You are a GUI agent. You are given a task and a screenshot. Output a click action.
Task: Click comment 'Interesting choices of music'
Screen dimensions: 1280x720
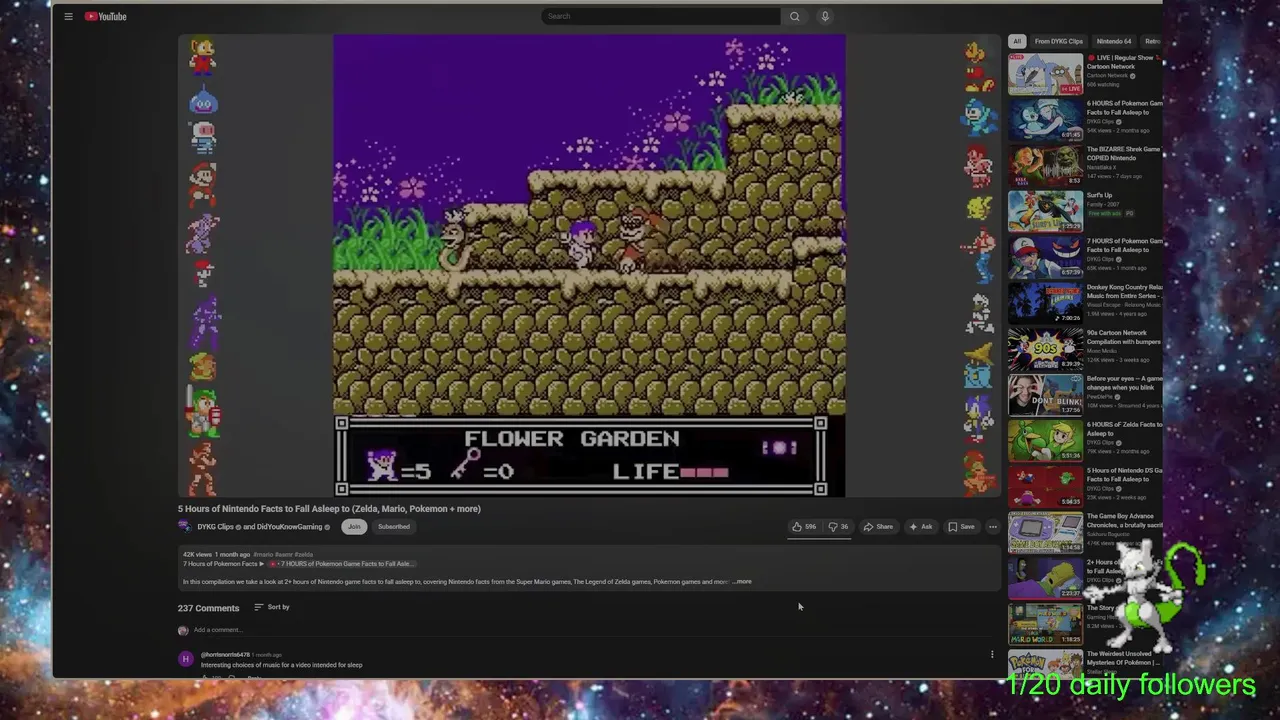click(281, 665)
